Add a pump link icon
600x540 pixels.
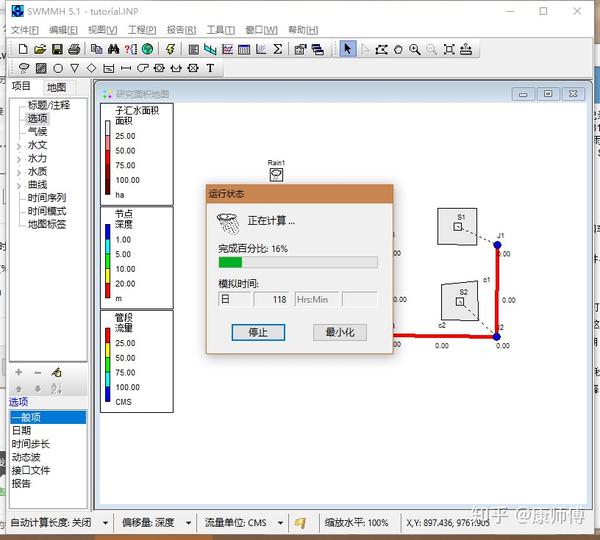pyautogui.click(x=142, y=68)
